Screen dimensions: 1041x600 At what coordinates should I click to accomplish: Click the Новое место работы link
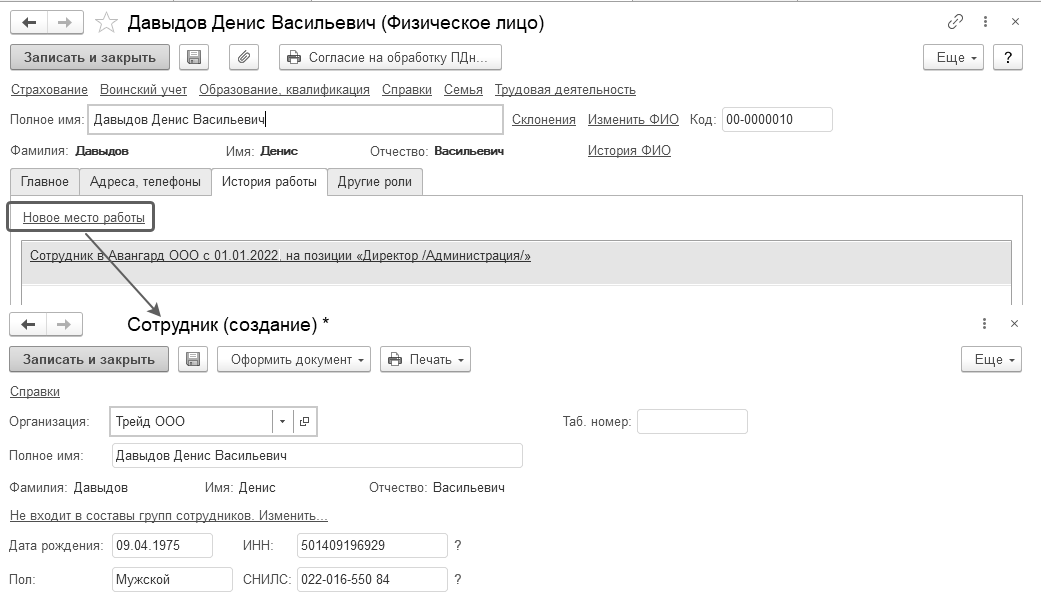click(84, 217)
